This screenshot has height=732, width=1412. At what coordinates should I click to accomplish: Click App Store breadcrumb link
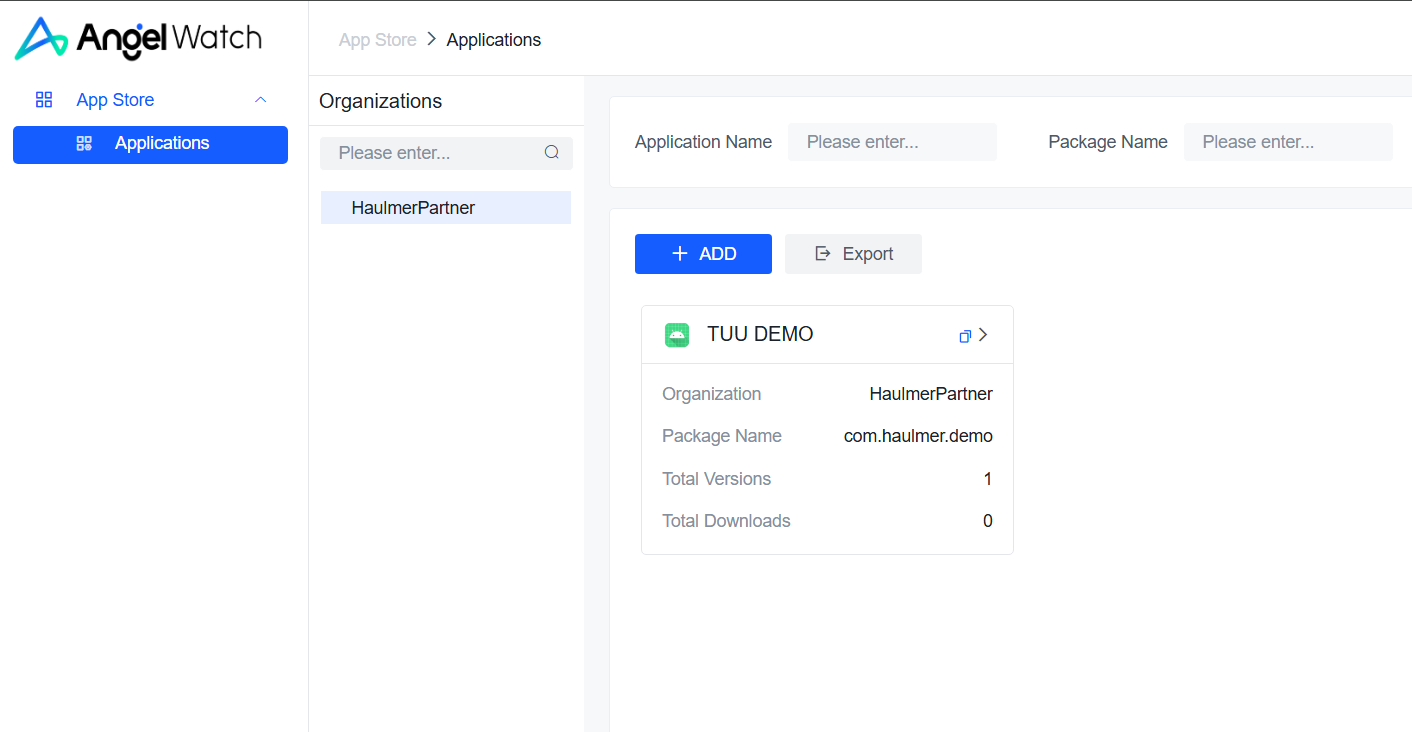tap(378, 40)
